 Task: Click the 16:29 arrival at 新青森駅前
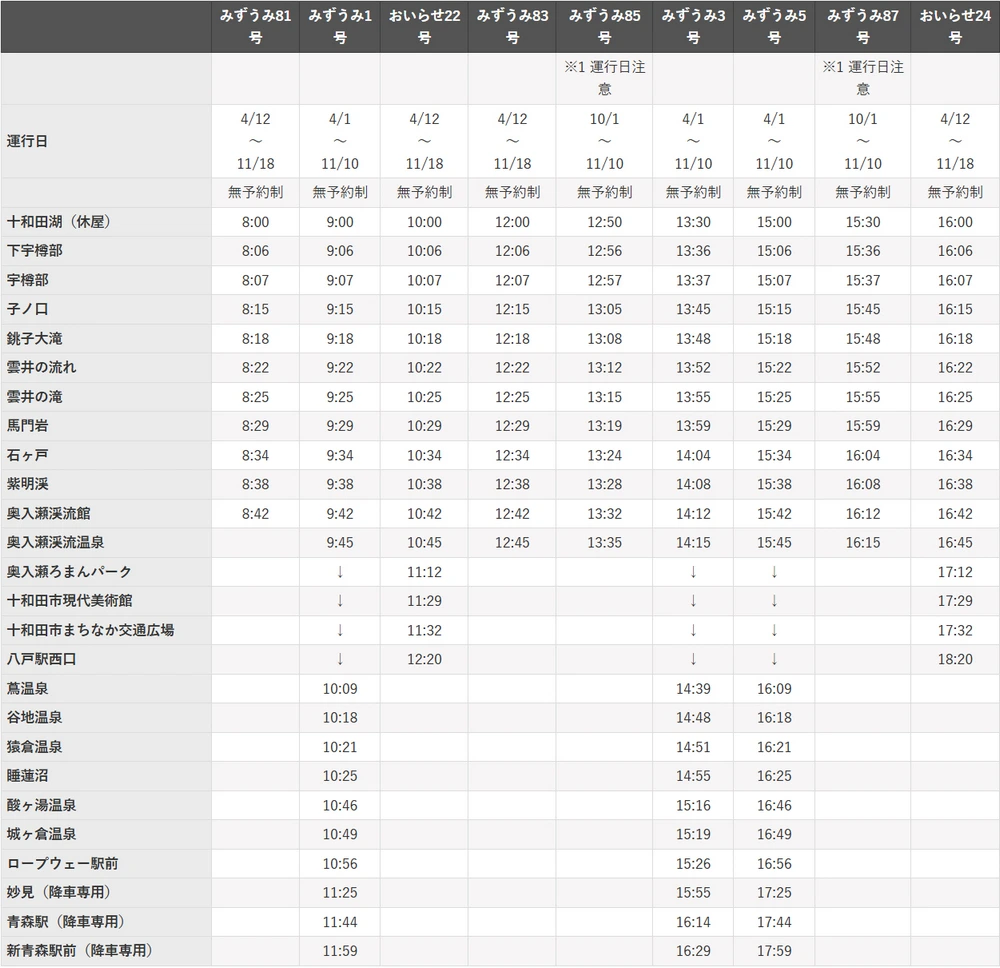[693, 950]
